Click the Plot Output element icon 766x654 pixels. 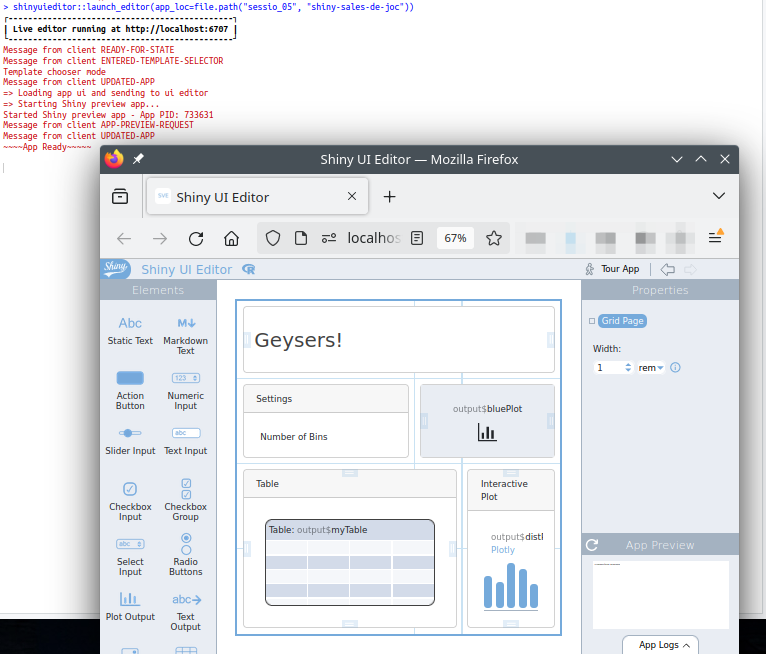pyautogui.click(x=130, y=599)
